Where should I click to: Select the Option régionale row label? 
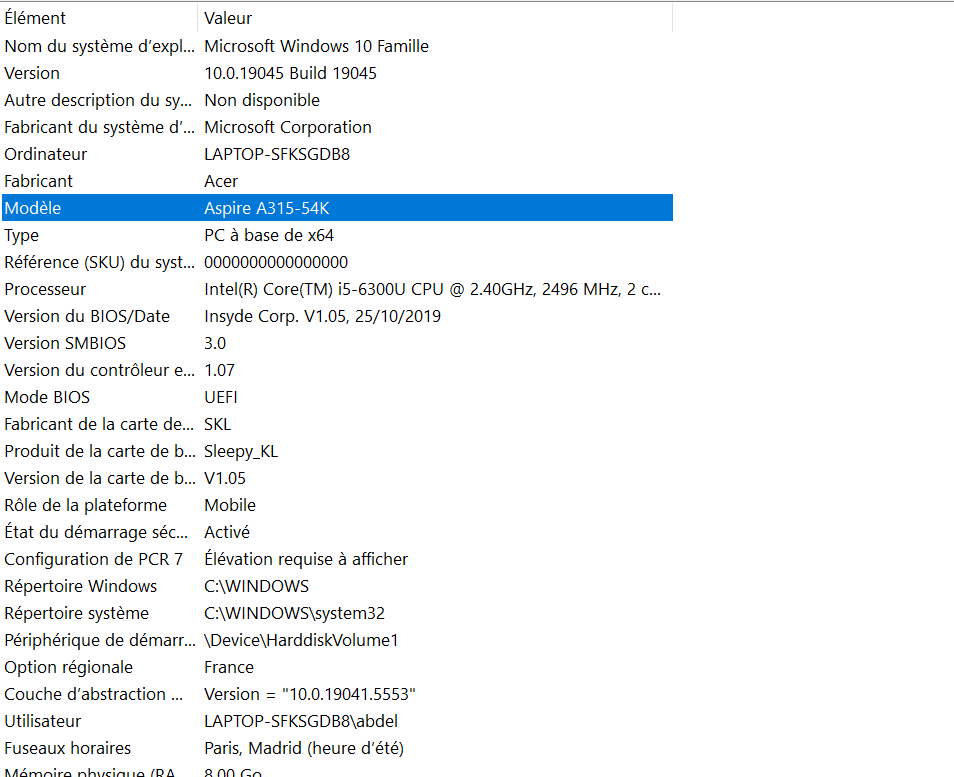point(68,667)
